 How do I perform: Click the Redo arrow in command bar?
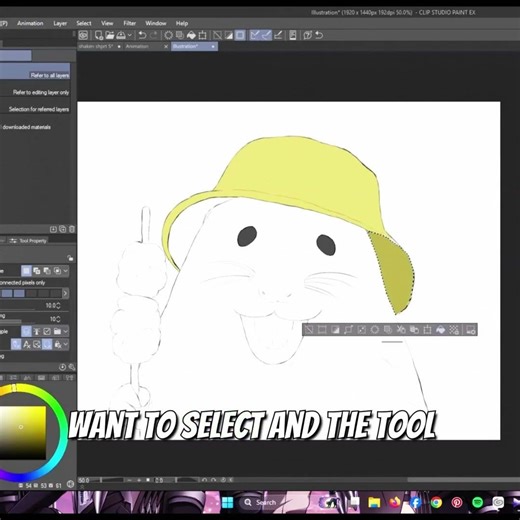(154, 35)
